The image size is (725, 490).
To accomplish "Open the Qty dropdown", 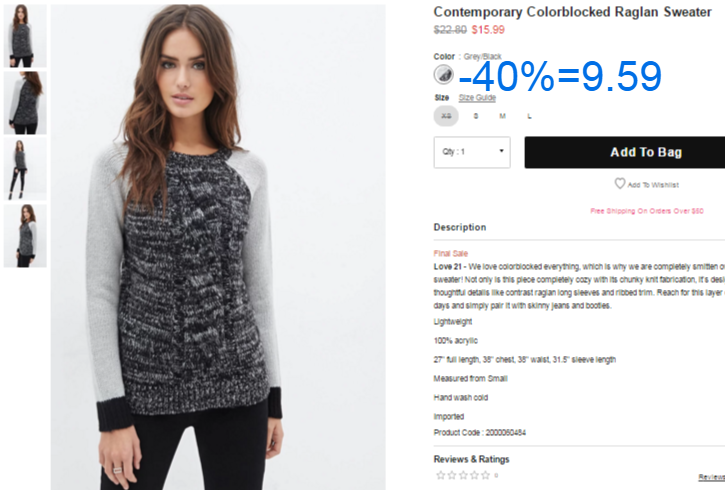I will coord(472,152).
